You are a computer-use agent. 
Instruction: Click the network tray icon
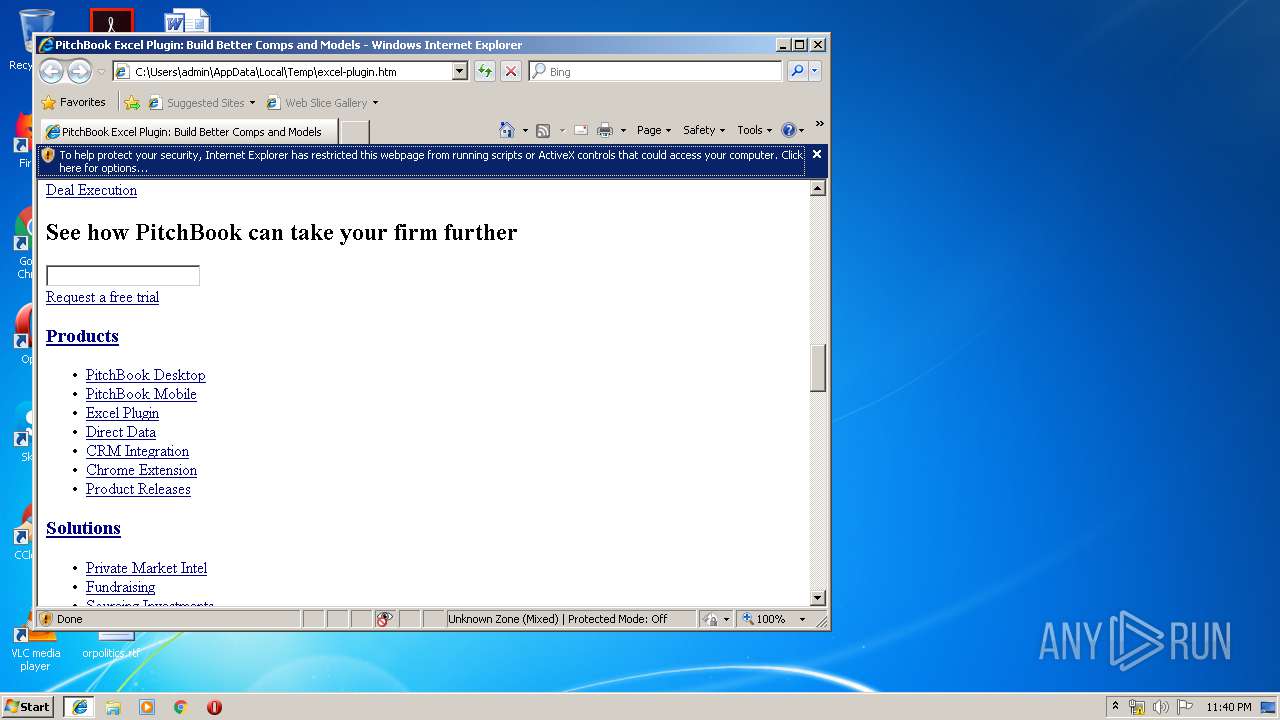(1137, 707)
